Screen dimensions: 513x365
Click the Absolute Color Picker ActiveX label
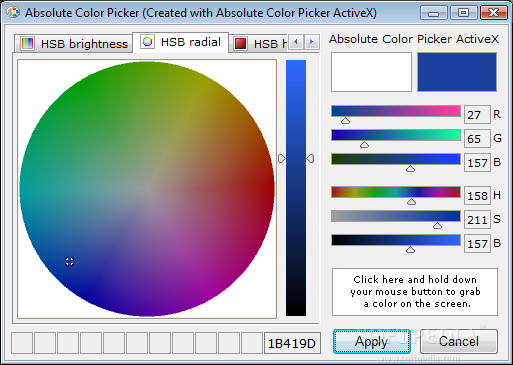point(414,39)
